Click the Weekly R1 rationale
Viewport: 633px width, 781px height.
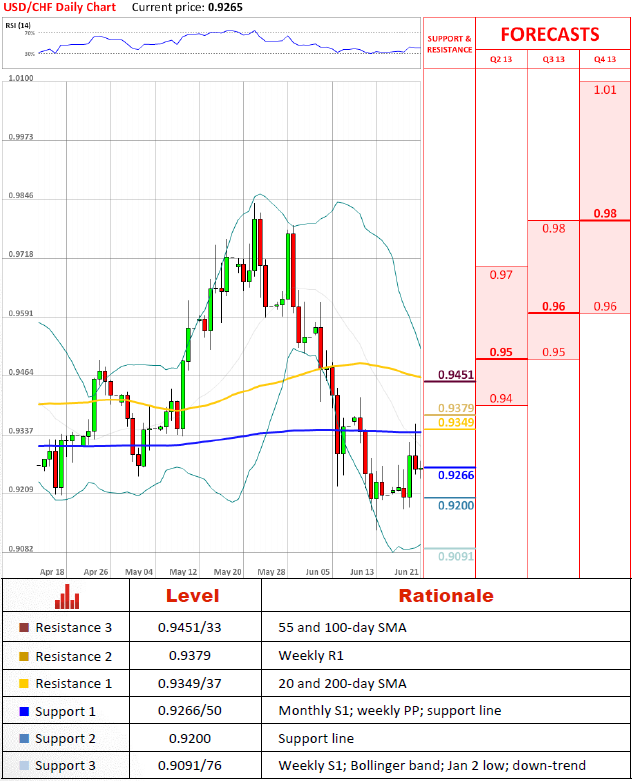pos(311,656)
